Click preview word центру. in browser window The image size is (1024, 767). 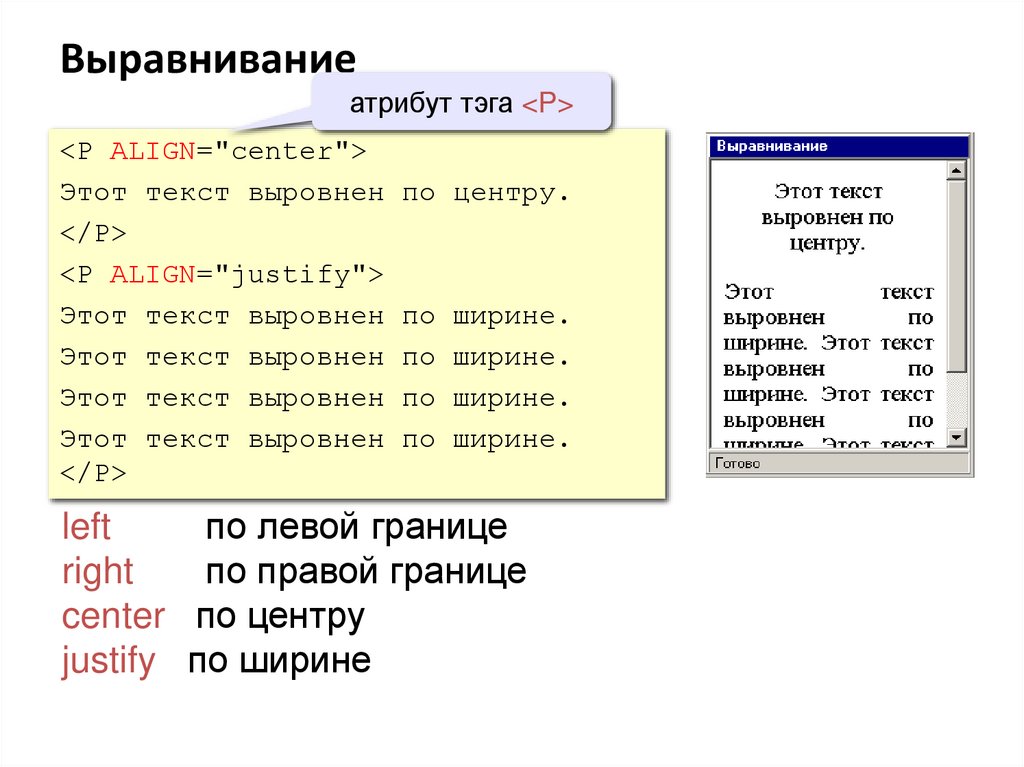point(827,243)
